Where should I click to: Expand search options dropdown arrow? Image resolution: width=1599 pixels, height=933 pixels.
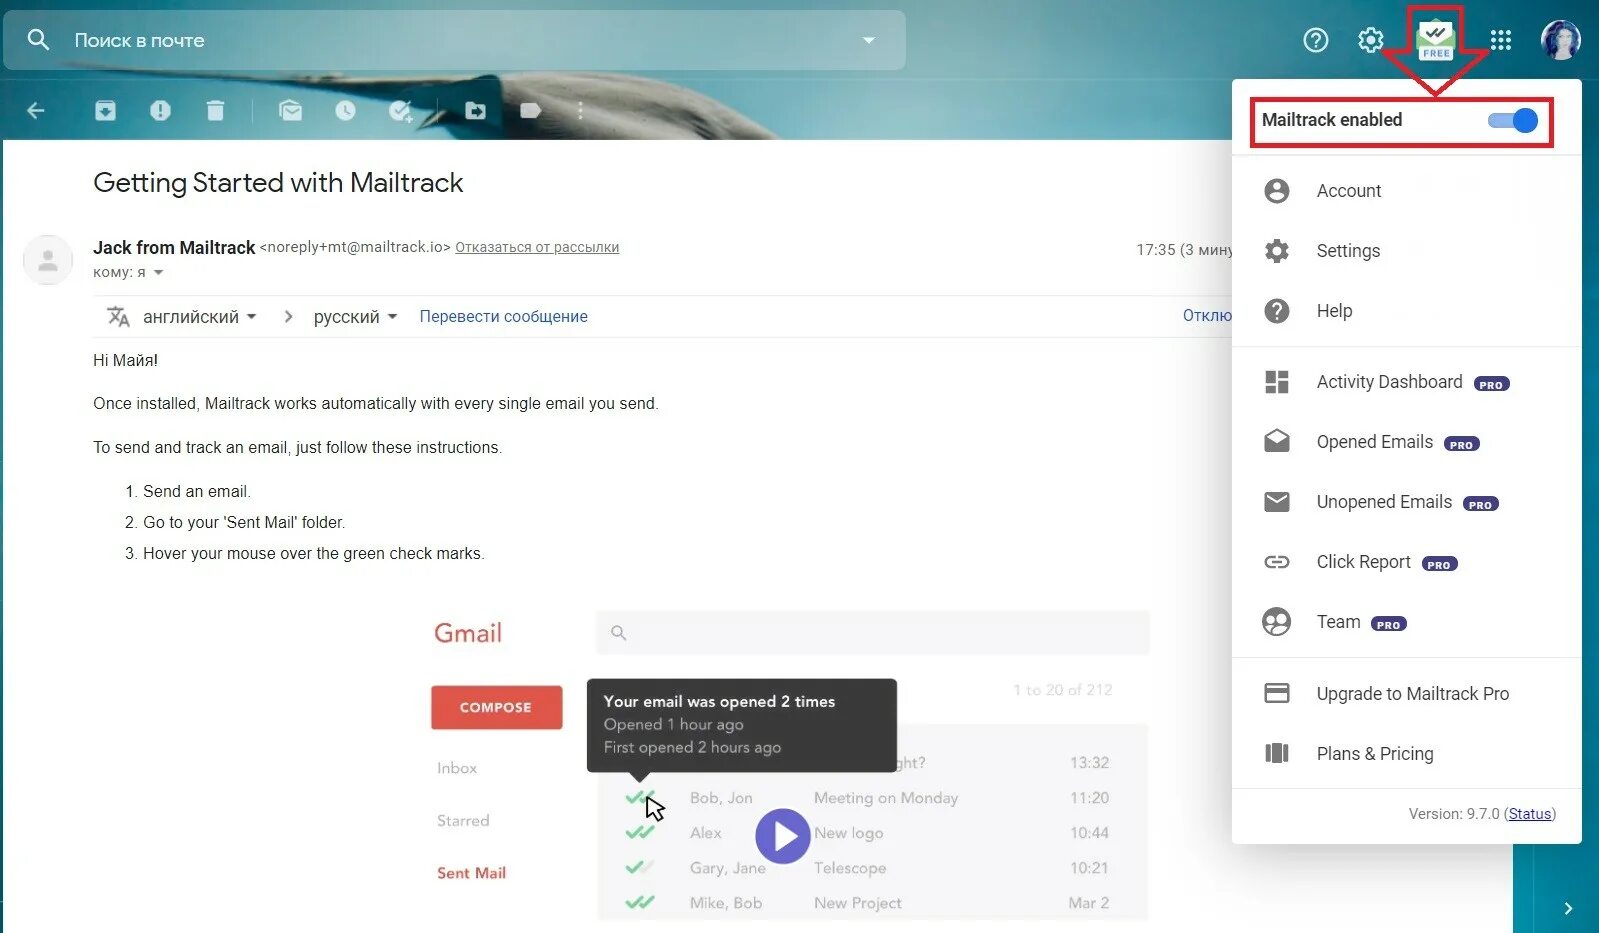click(869, 40)
